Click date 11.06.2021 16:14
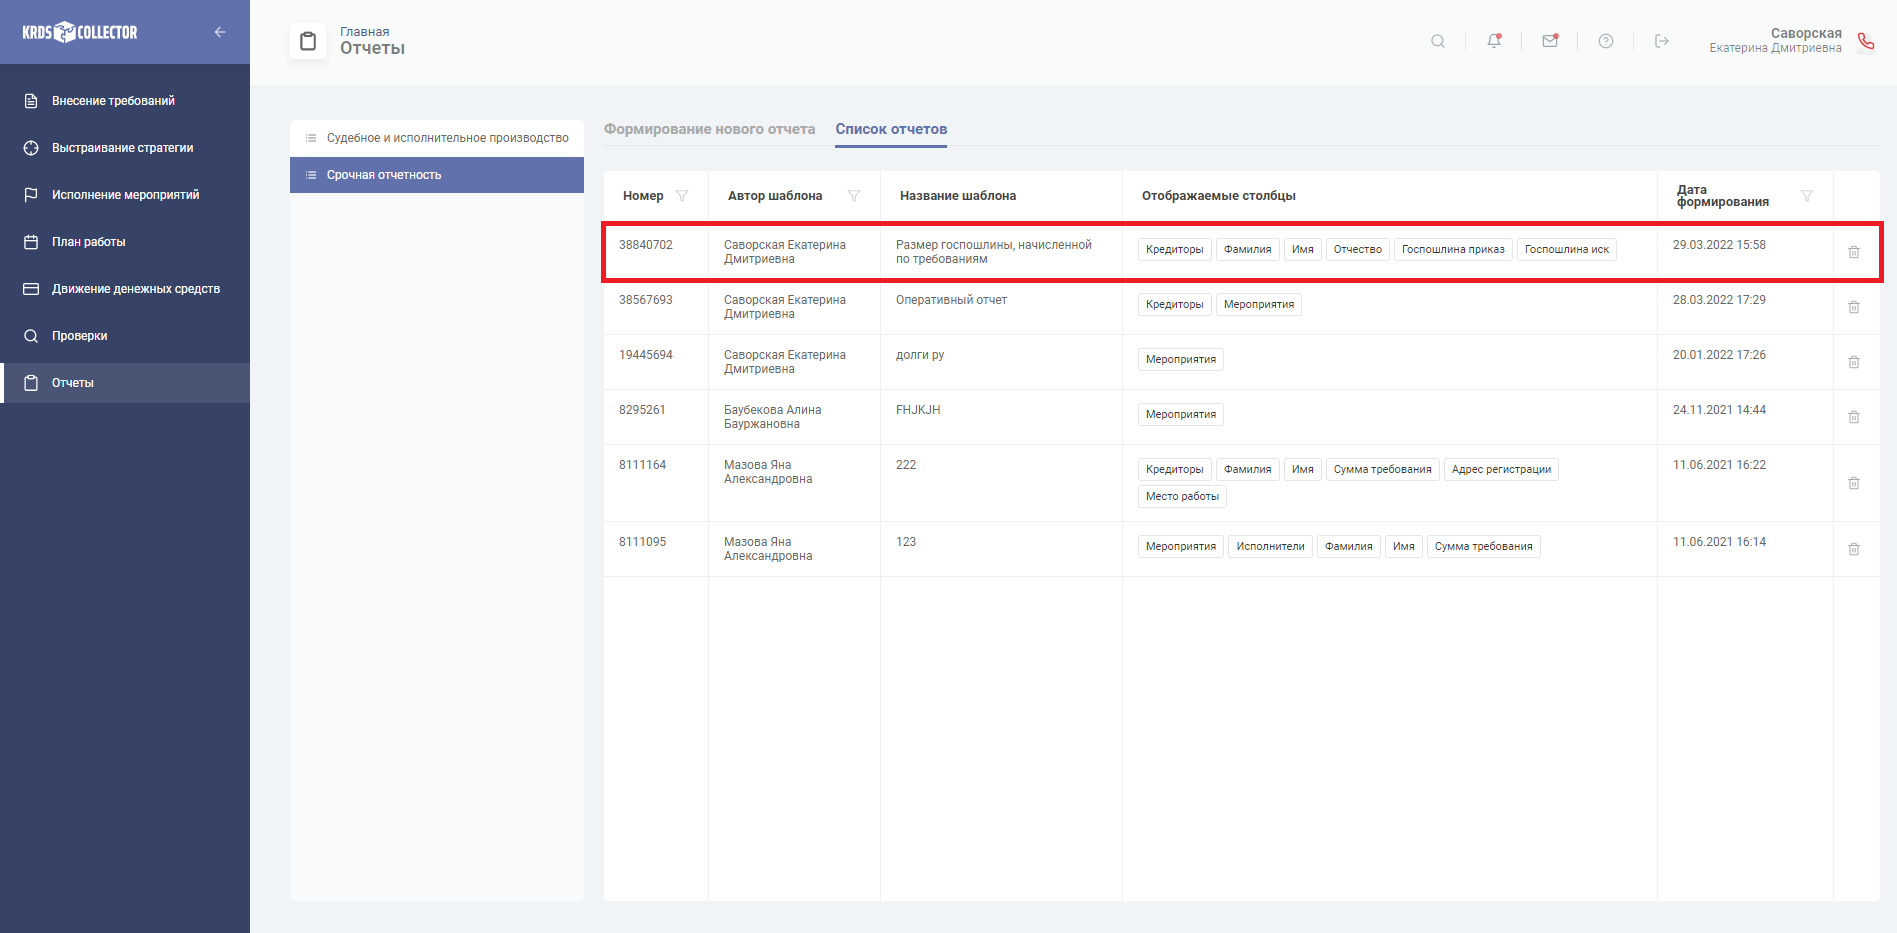Image resolution: width=1897 pixels, height=933 pixels. pos(1719,542)
